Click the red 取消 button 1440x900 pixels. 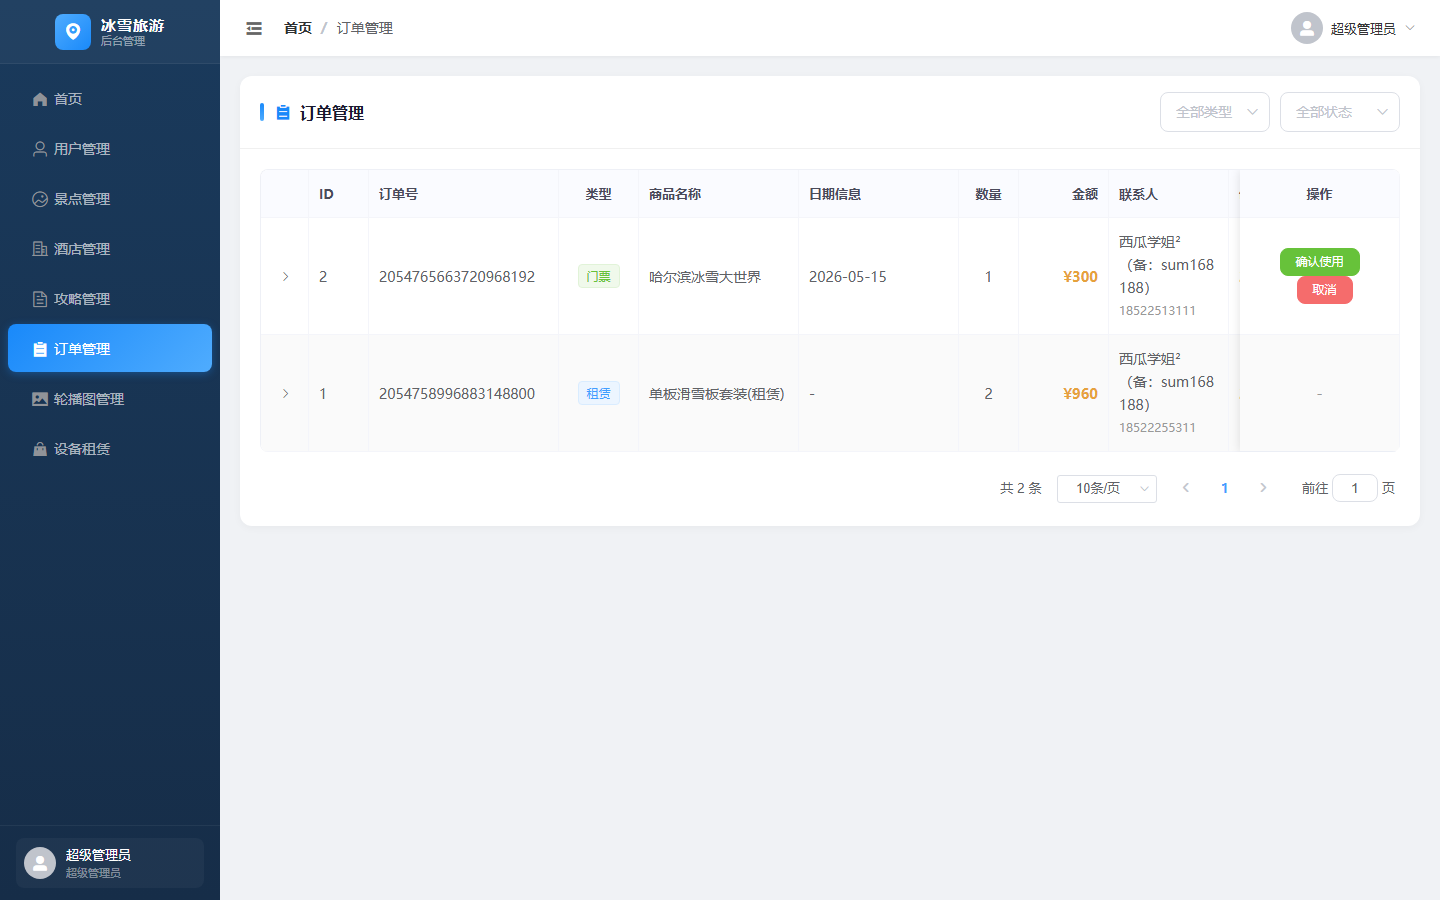coord(1325,290)
